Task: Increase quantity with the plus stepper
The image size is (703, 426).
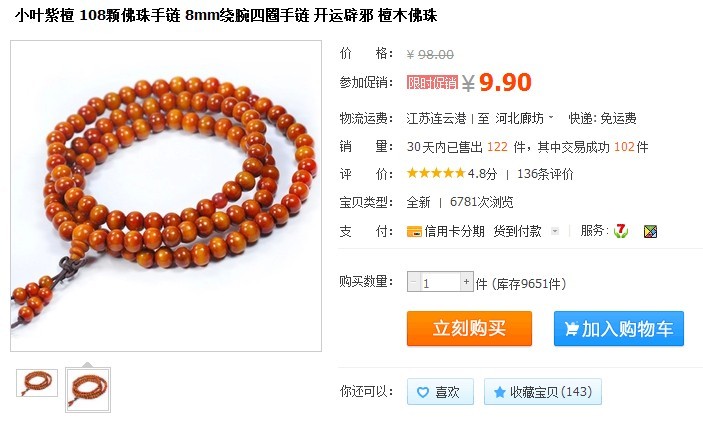Action: 467,282
